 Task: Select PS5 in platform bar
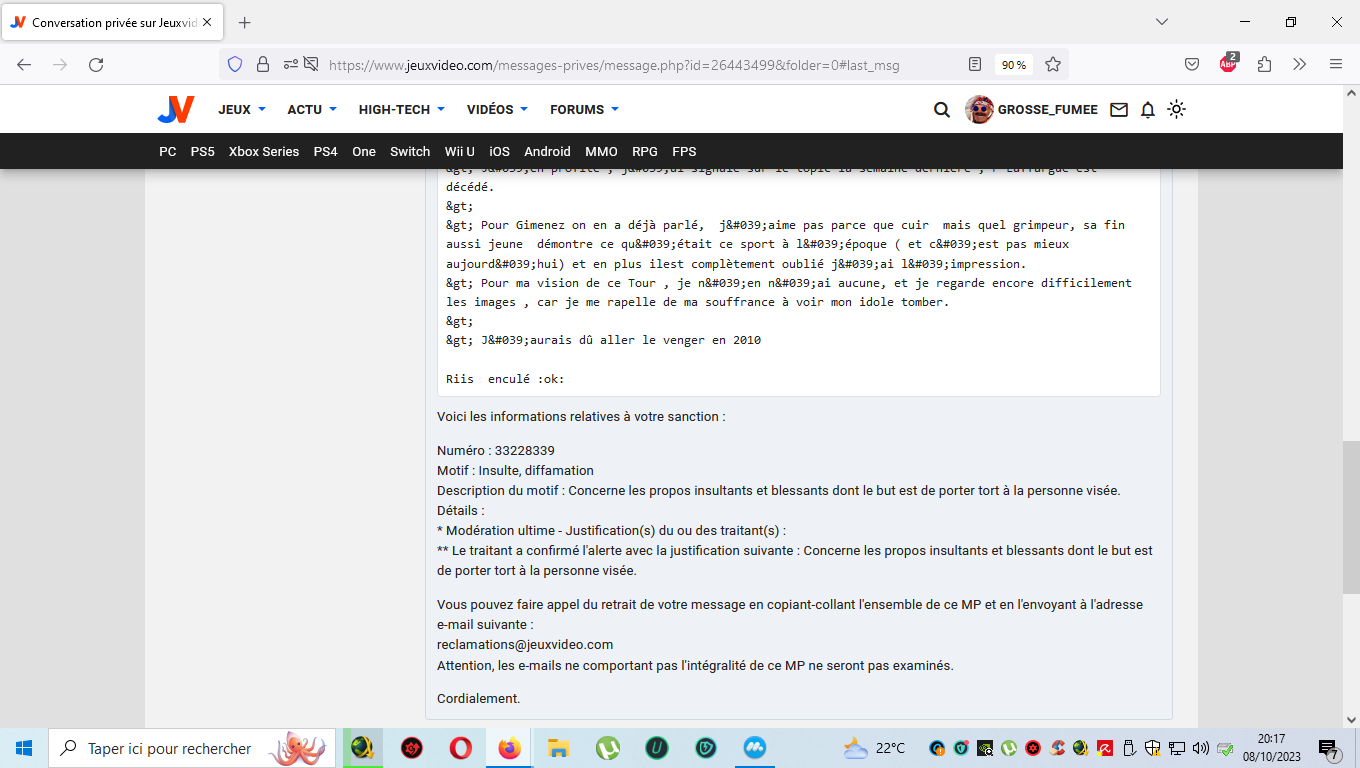202,152
